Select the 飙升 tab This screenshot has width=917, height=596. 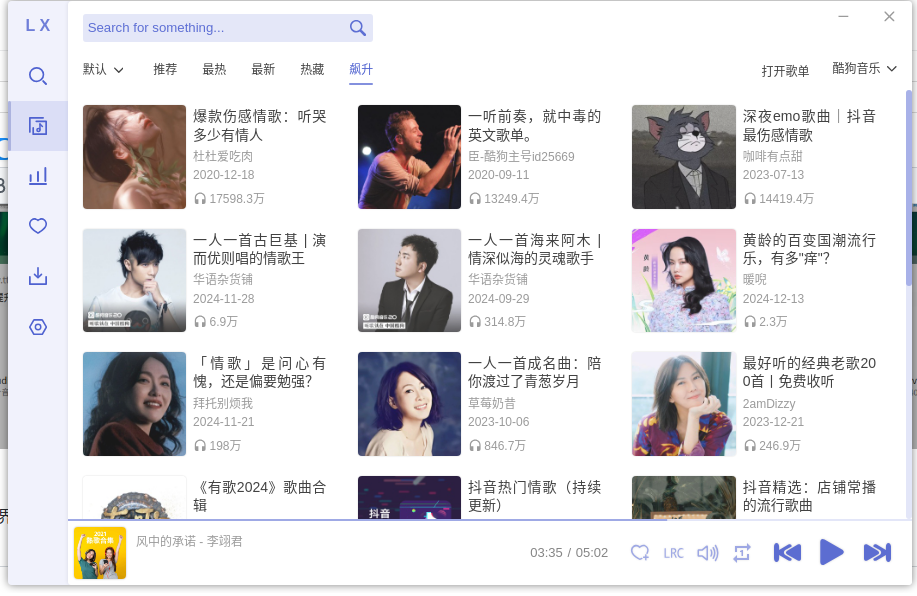[361, 70]
